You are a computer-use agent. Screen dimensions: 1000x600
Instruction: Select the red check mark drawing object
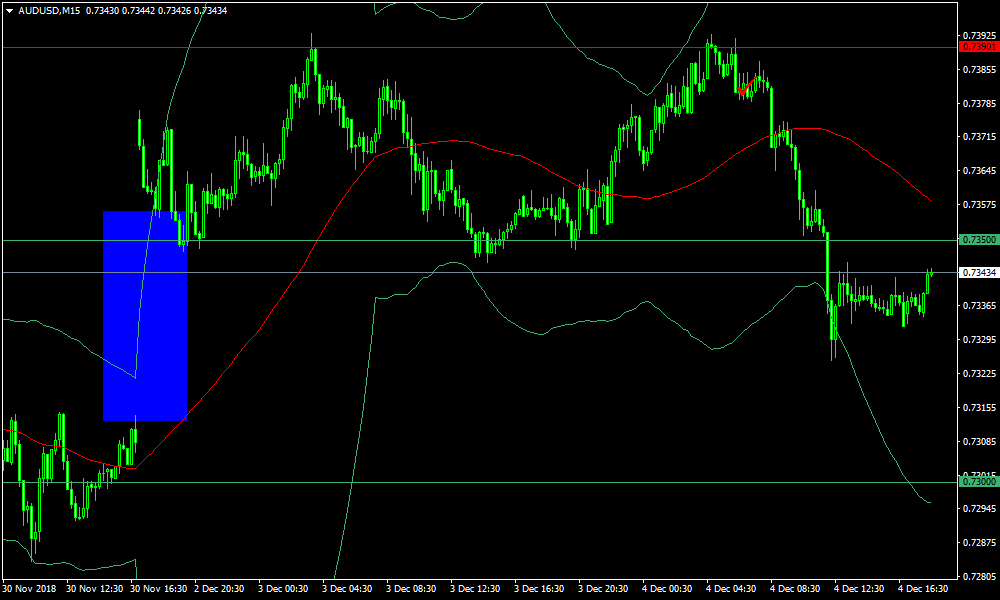(x=747, y=86)
